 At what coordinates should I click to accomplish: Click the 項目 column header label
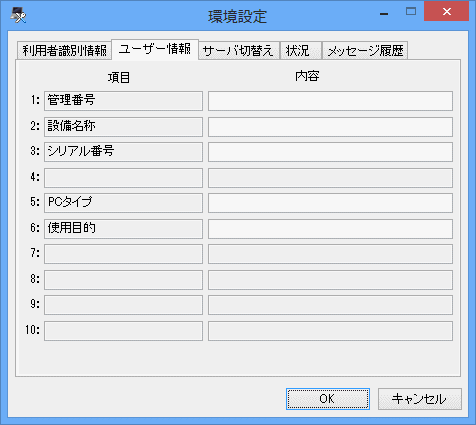tap(119, 78)
